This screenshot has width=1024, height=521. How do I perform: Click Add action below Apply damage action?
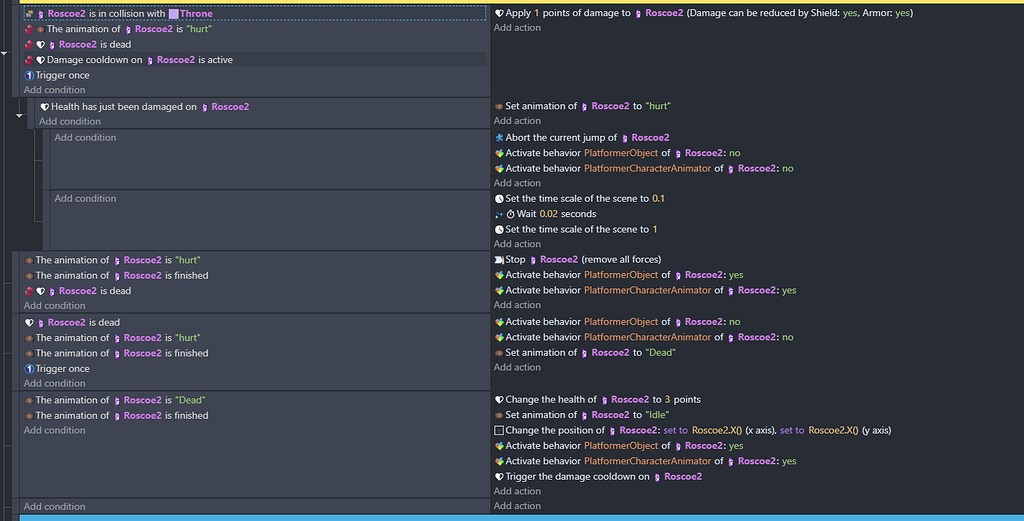pyautogui.click(x=517, y=28)
